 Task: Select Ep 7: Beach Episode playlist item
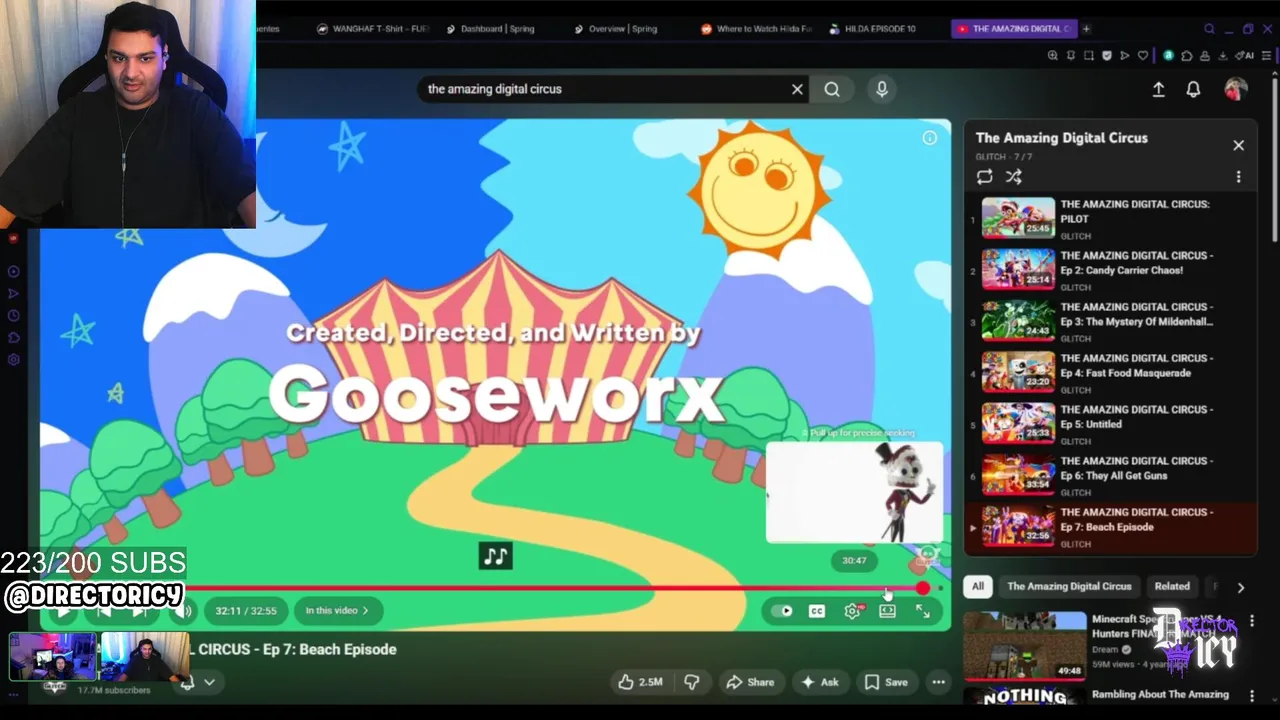point(1110,526)
